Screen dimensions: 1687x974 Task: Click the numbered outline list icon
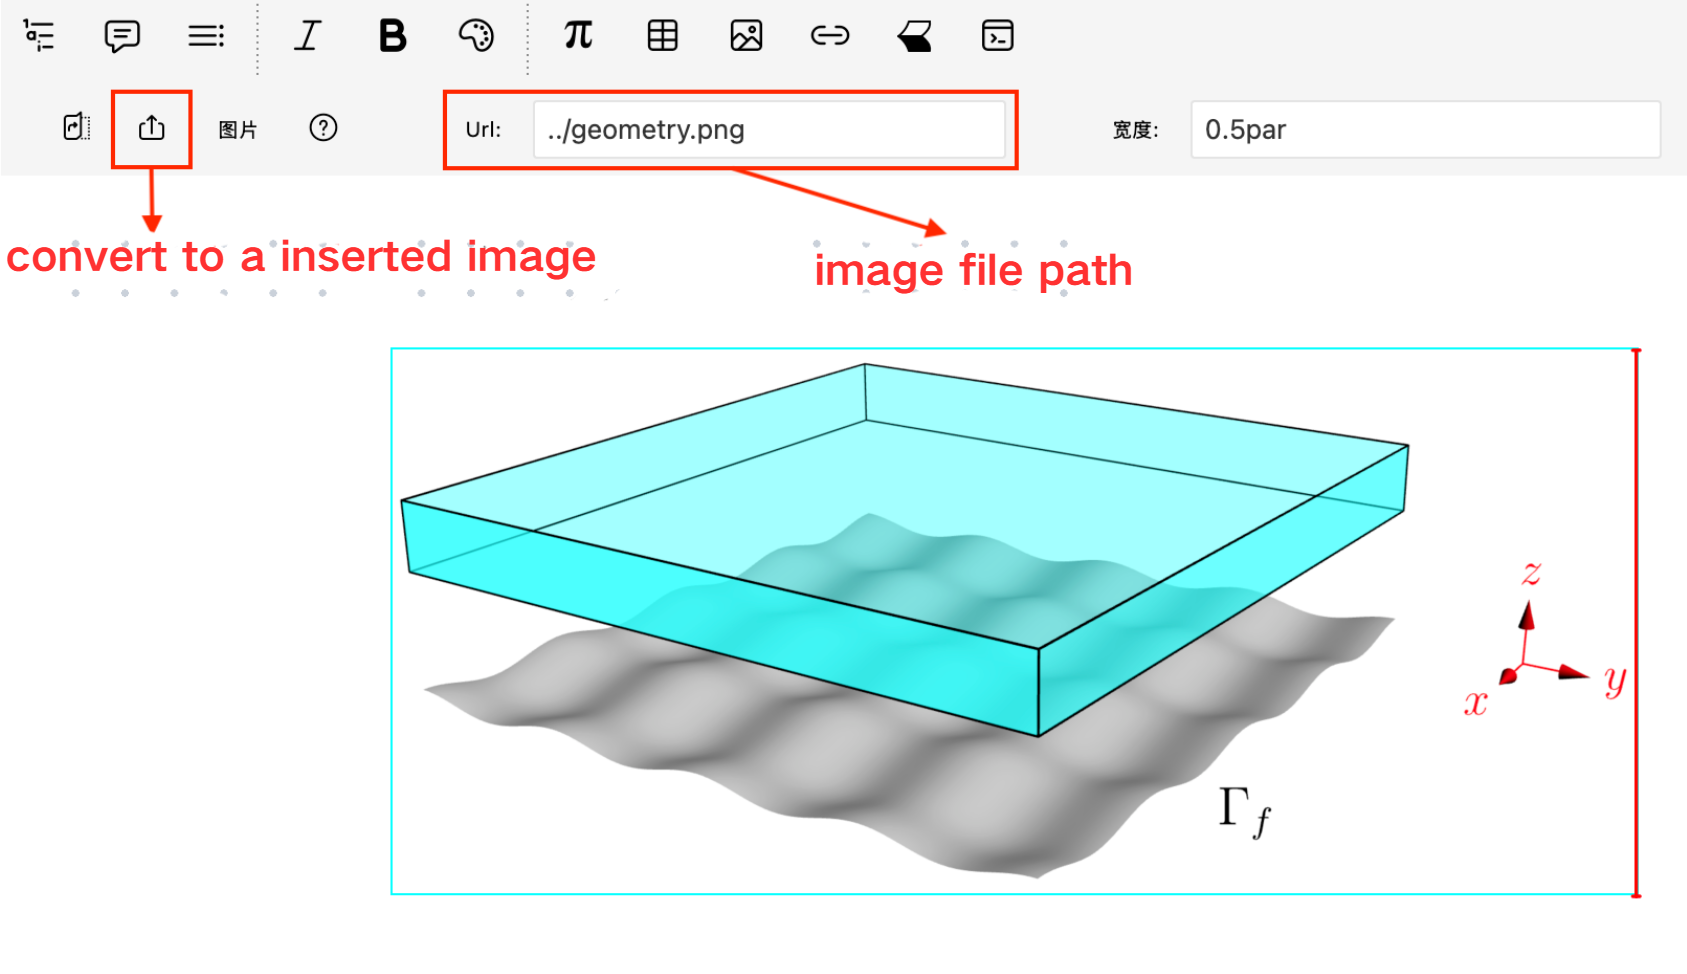click(39, 36)
